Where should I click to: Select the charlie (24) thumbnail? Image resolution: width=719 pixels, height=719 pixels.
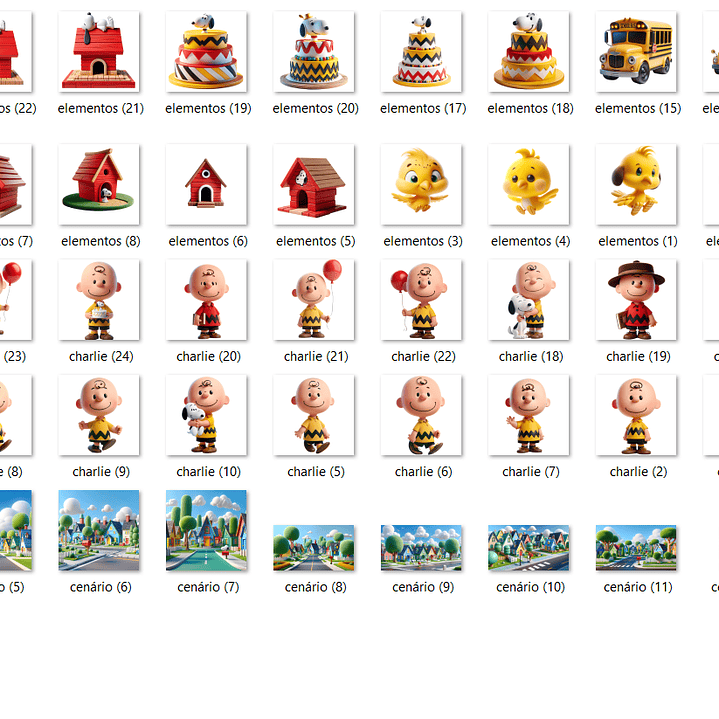pos(98,300)
